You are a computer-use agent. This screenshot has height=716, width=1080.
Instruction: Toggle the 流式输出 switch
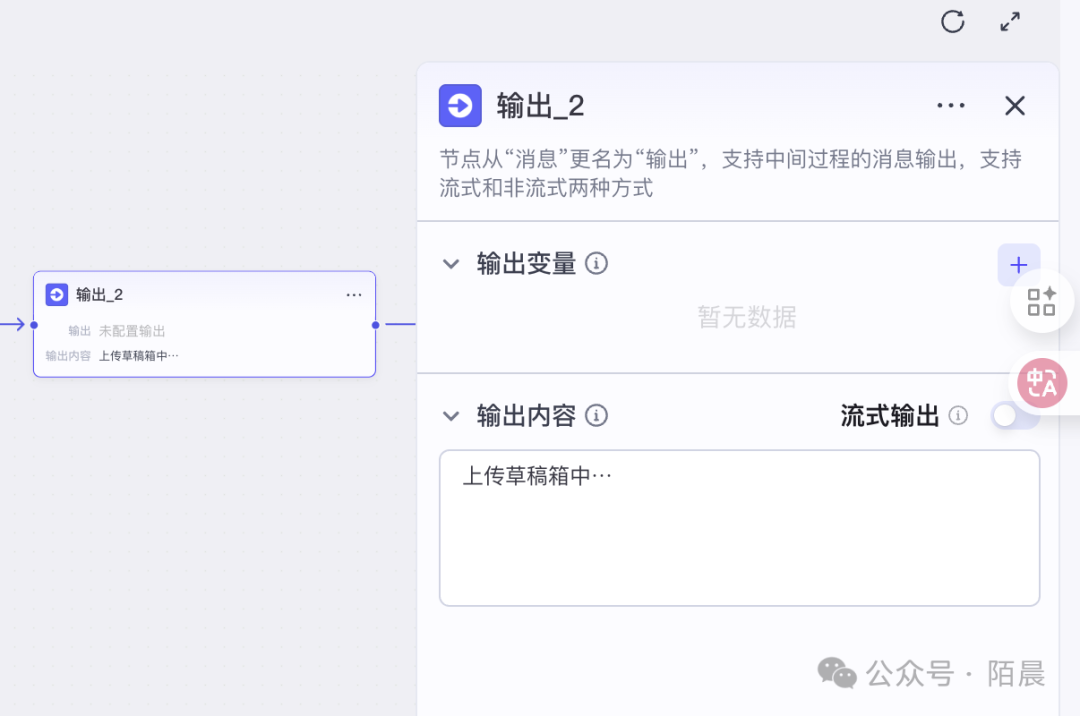point(1013,416)
